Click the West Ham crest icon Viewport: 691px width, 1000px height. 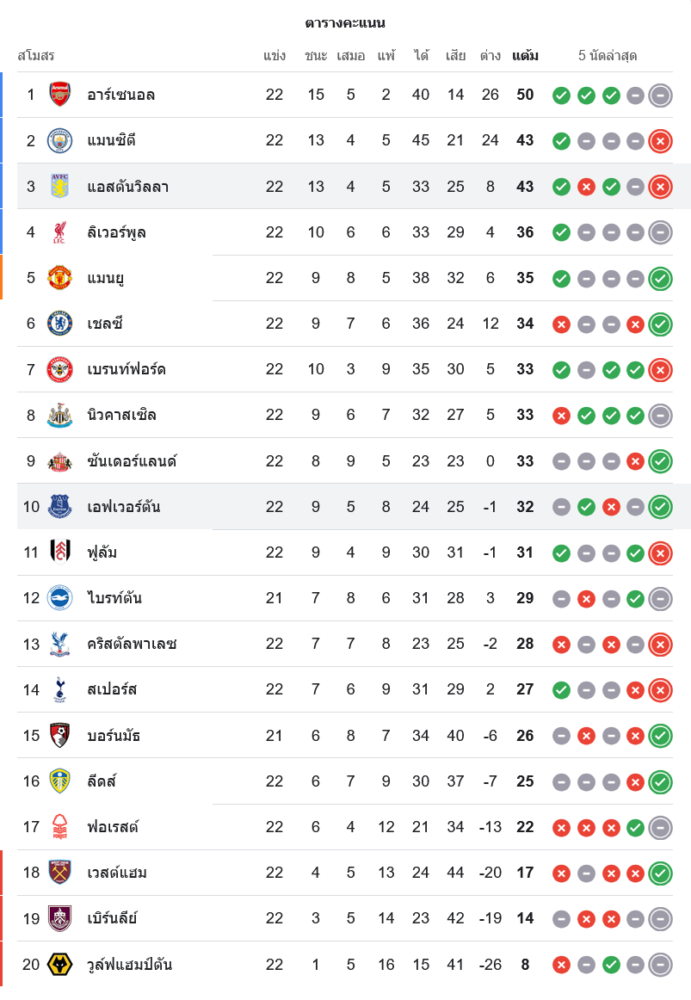[60, 872]
